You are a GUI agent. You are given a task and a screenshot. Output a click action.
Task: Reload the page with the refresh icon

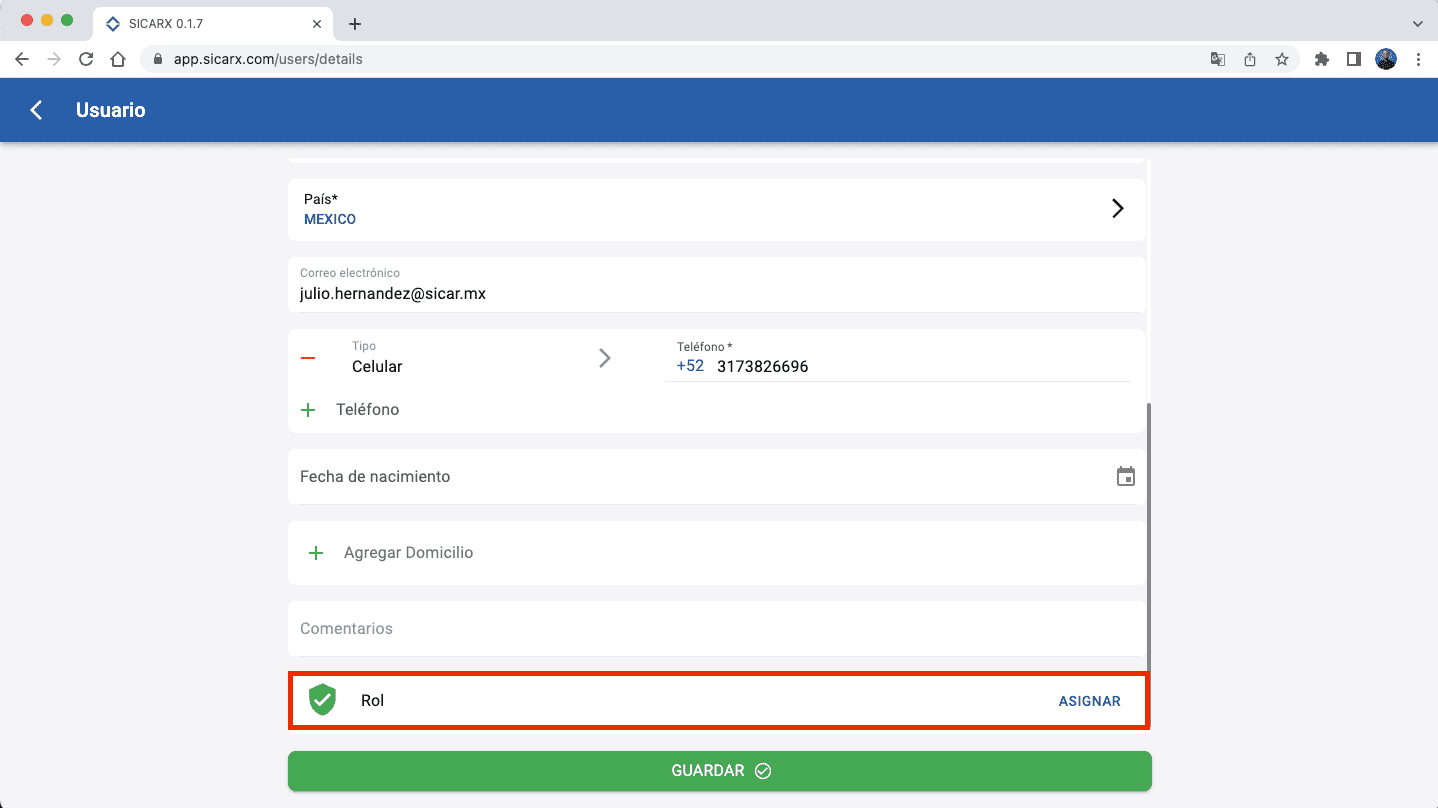point(86,59)
